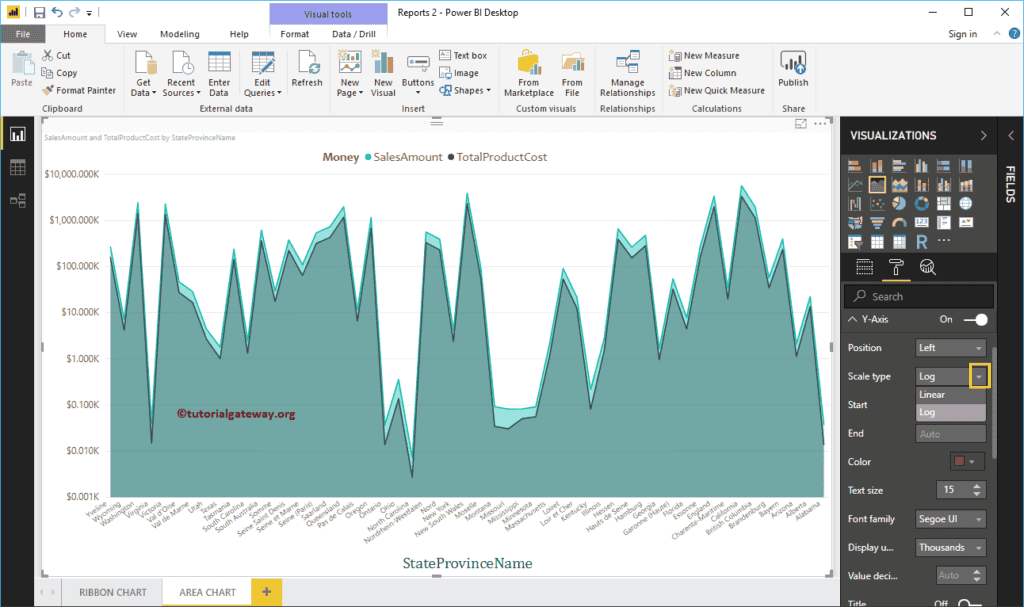This screenshot has width=1024, height=607.
Task: Pick the Funnel chart visualization
Action: coord(877,221)
